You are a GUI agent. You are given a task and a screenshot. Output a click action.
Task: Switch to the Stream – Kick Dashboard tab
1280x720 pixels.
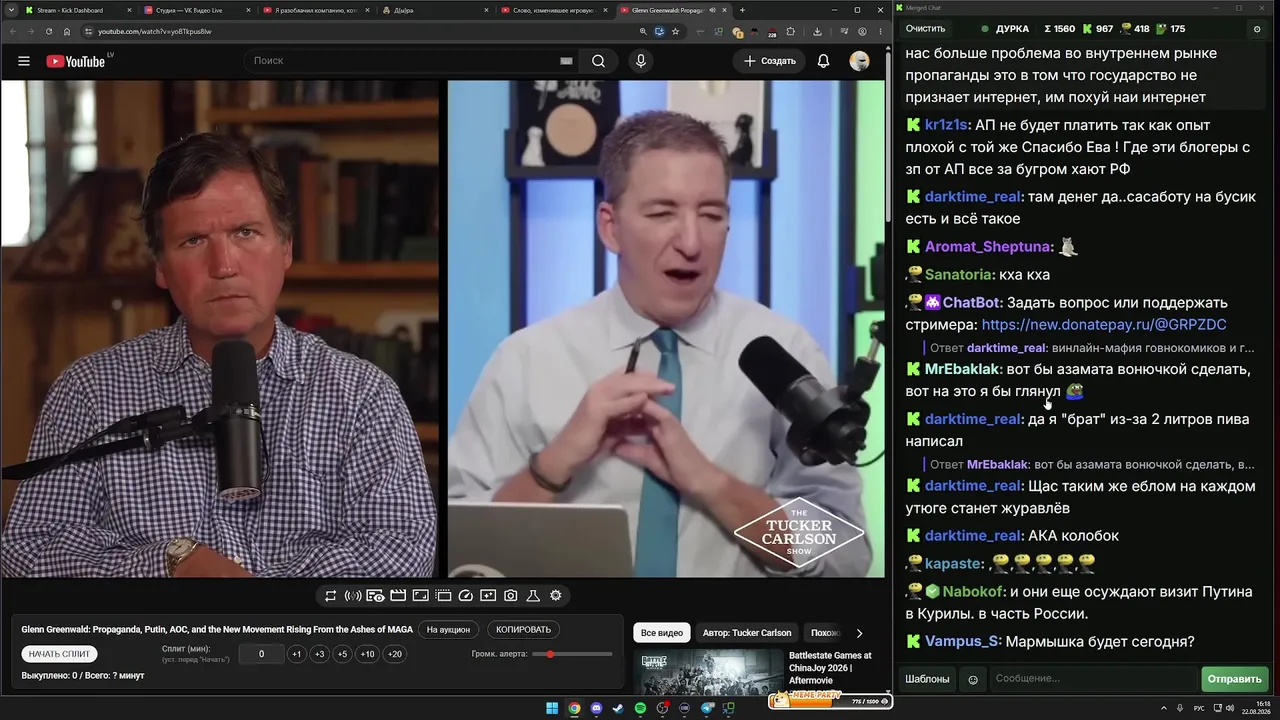(x=77, y=10)
